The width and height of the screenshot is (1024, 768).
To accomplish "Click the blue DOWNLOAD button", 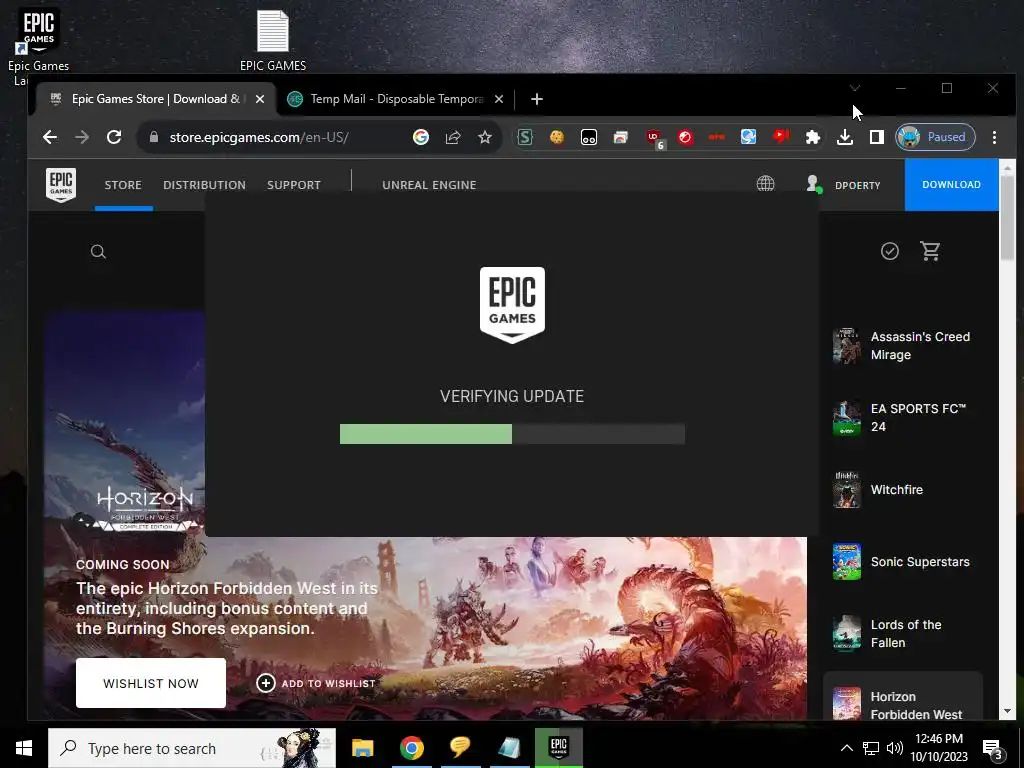I will (x=951, y=185).
